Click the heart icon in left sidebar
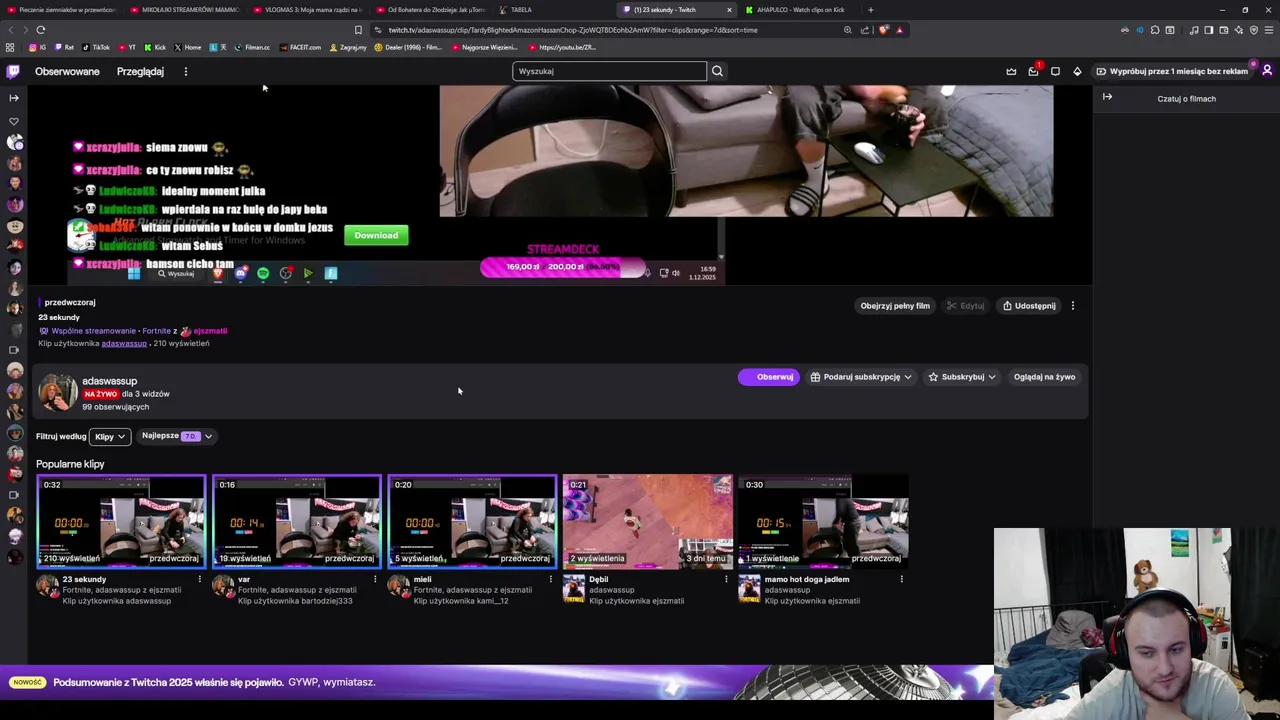Screen dimensions: 1280x720 coord(14,121)
